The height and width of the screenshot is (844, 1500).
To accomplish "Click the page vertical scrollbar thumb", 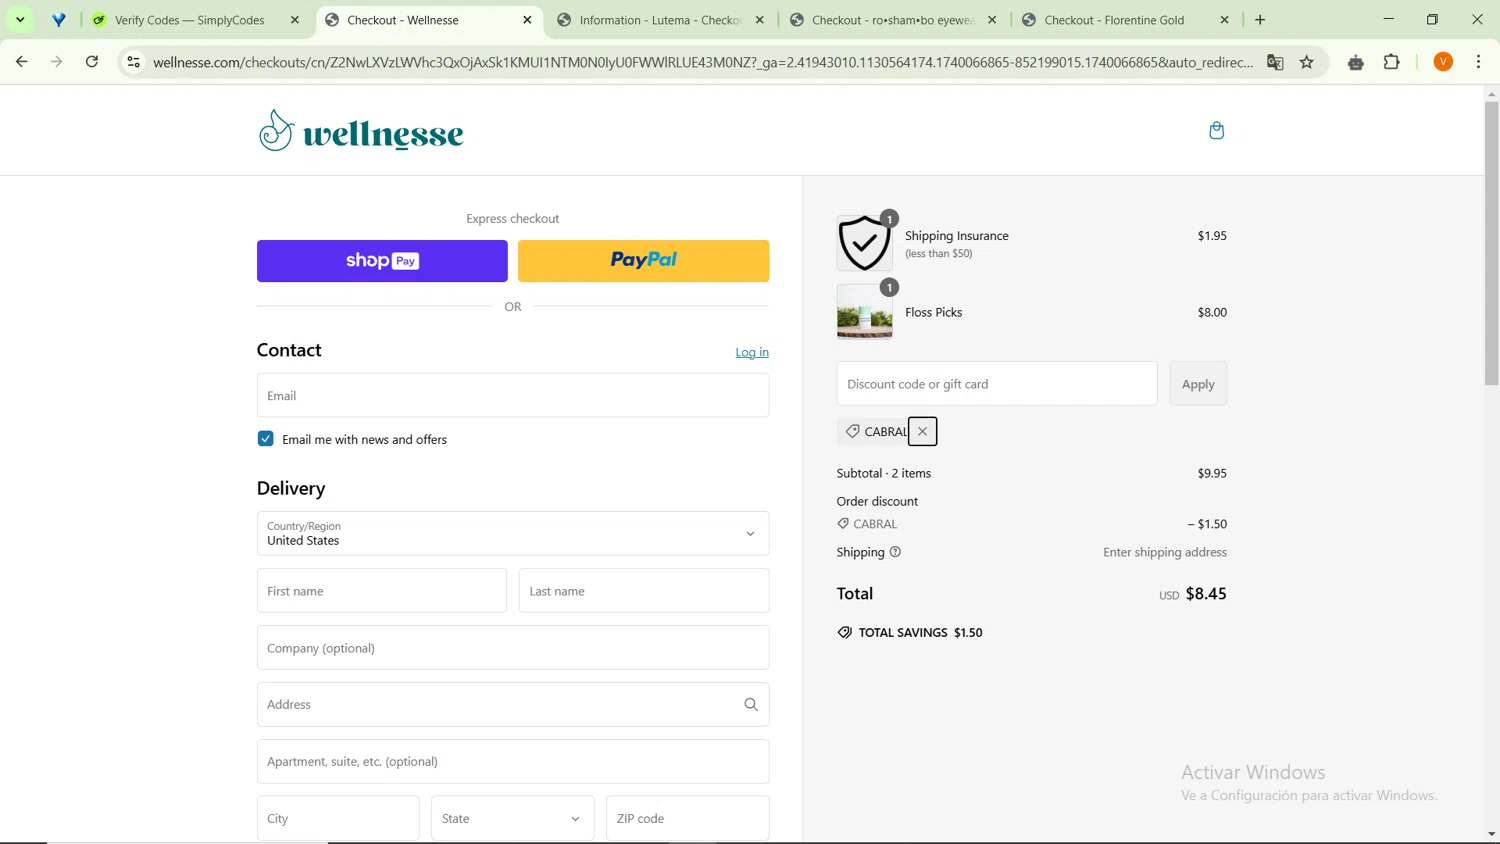I will coord(1491,243).
